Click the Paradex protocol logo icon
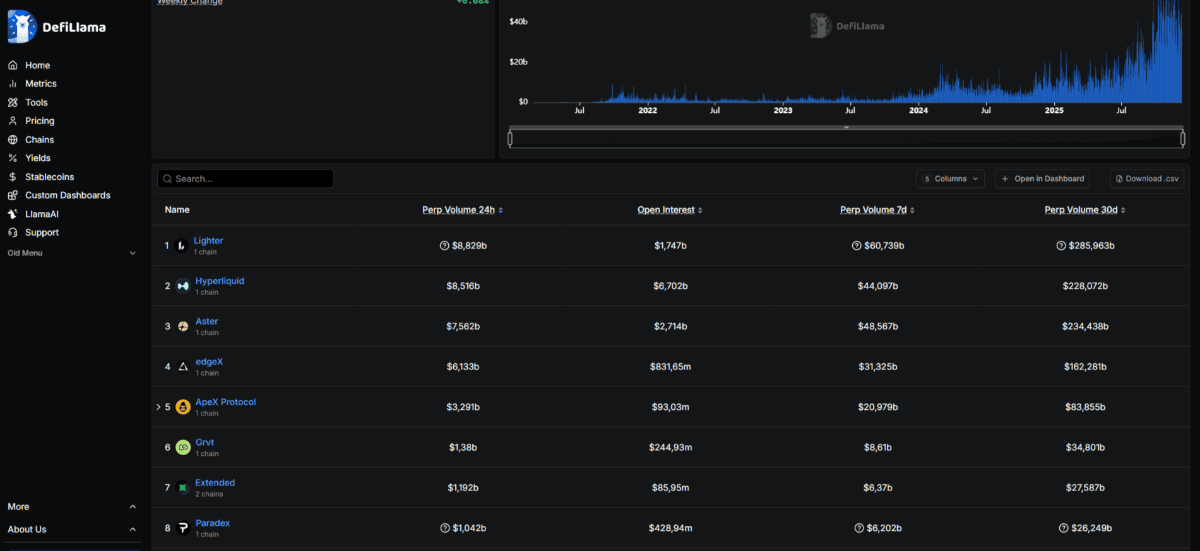 pyautogui.click(x=183, y=528)
